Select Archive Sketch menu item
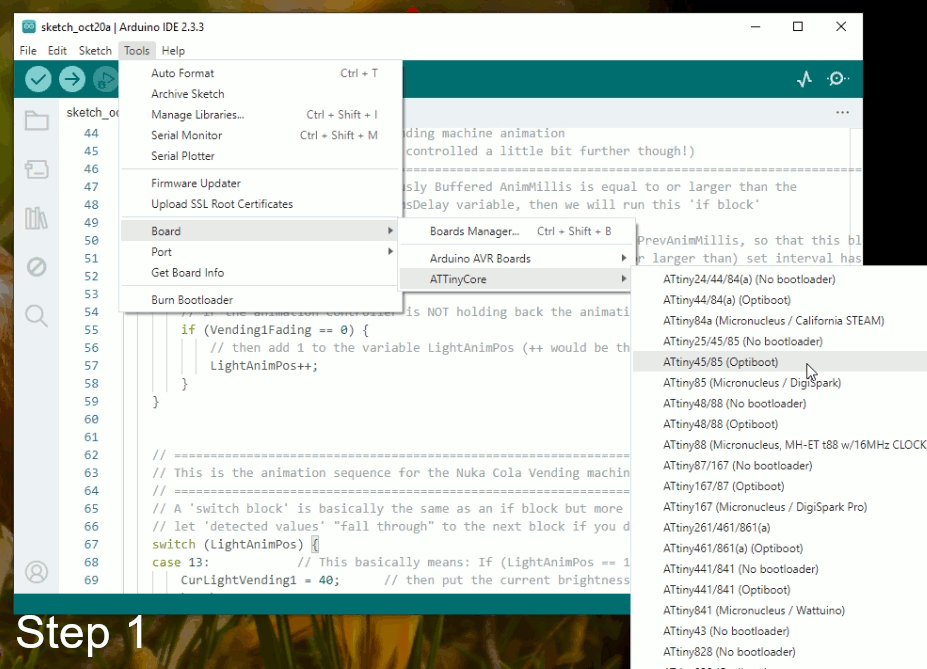This screenshot has height=669, width=927. click(260, 94)
